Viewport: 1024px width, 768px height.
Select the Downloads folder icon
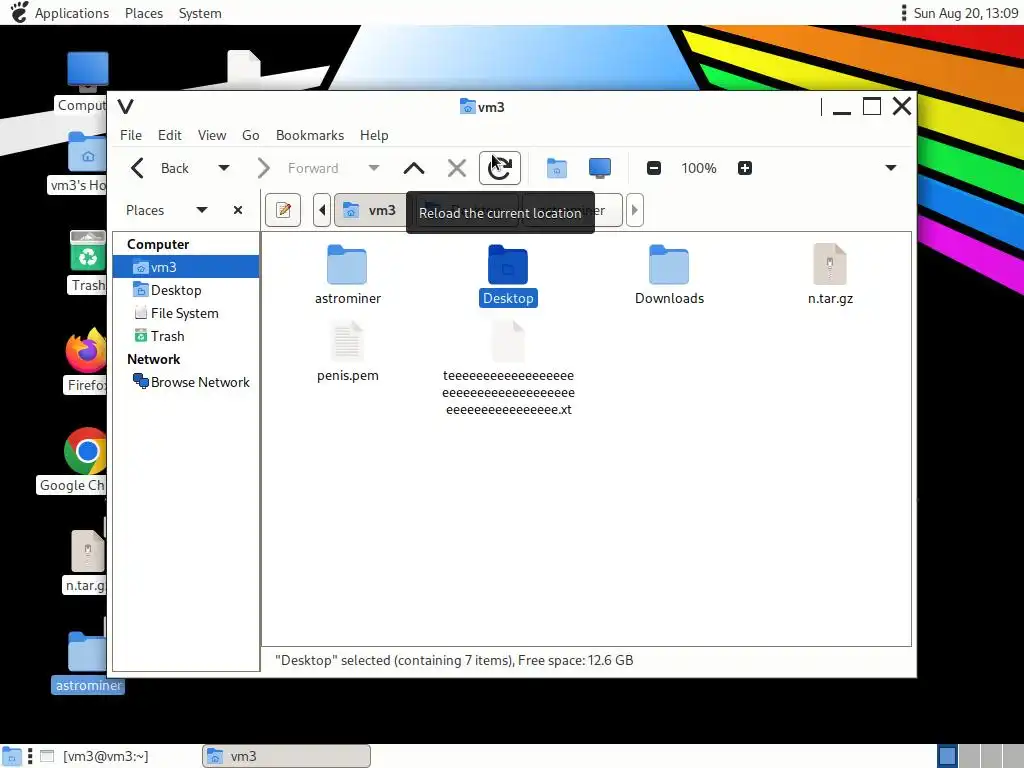point(669,265)
